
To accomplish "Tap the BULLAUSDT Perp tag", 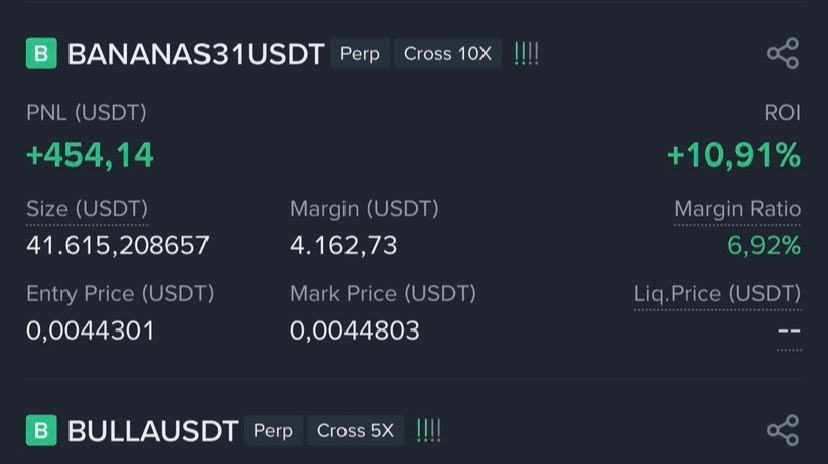I will [273, 431].
